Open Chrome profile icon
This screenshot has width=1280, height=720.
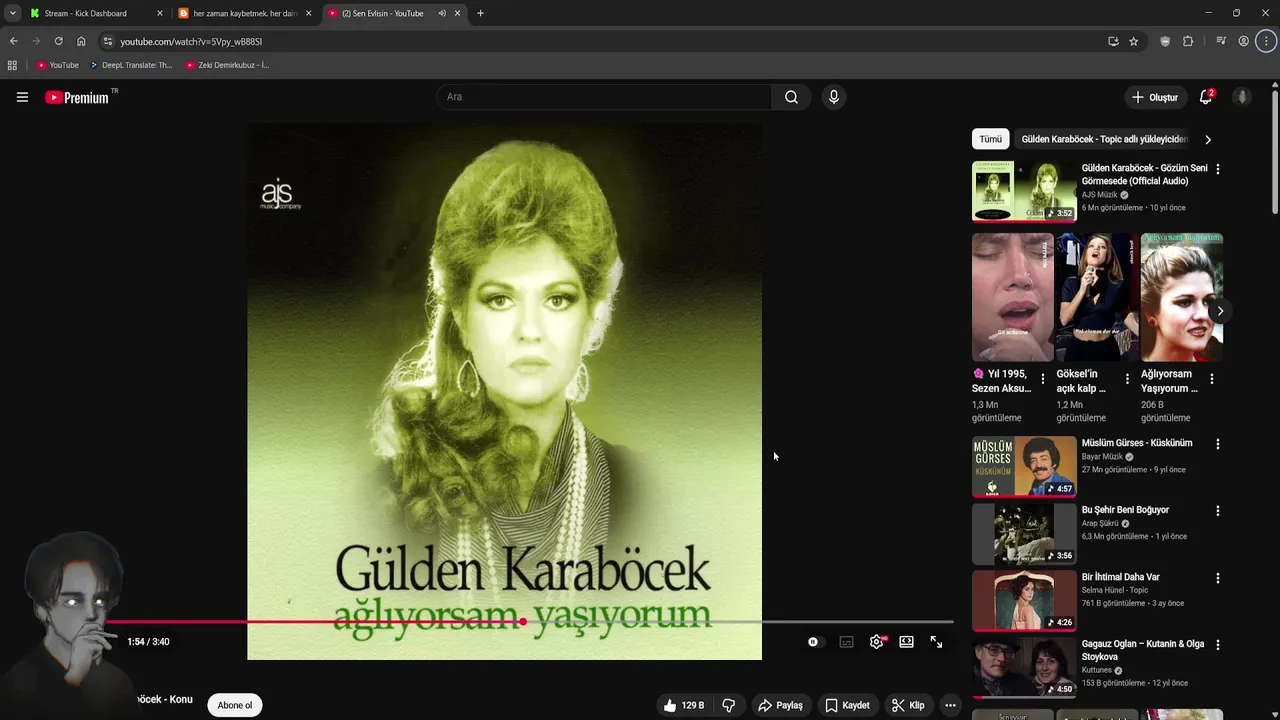[x=1243, y=41]
